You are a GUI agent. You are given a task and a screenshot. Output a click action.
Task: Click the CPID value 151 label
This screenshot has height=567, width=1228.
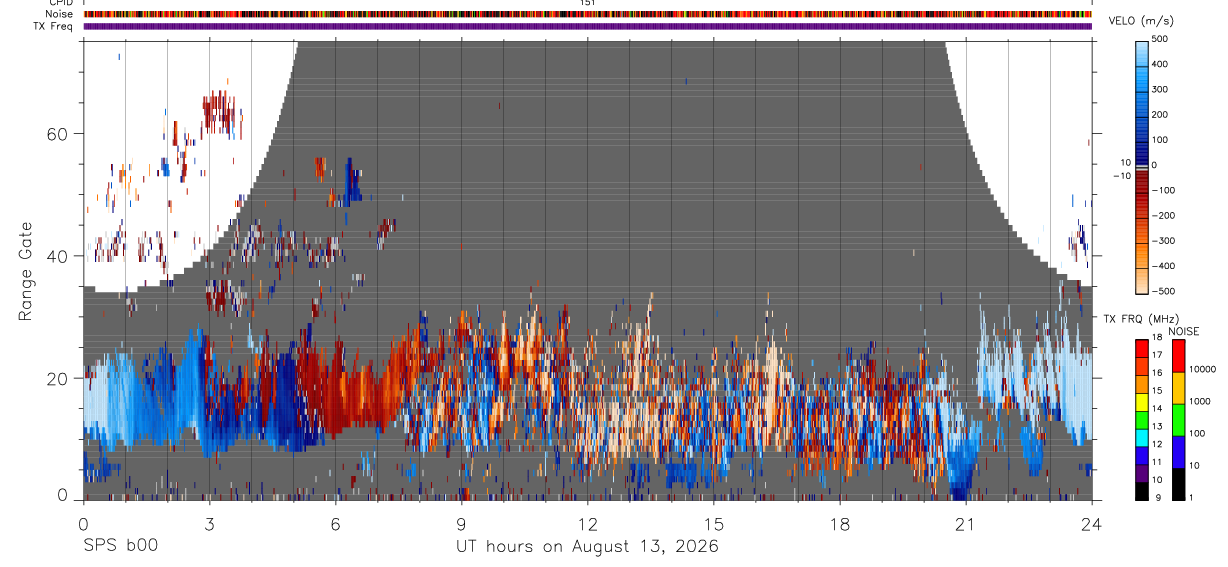tap(588, 3)
